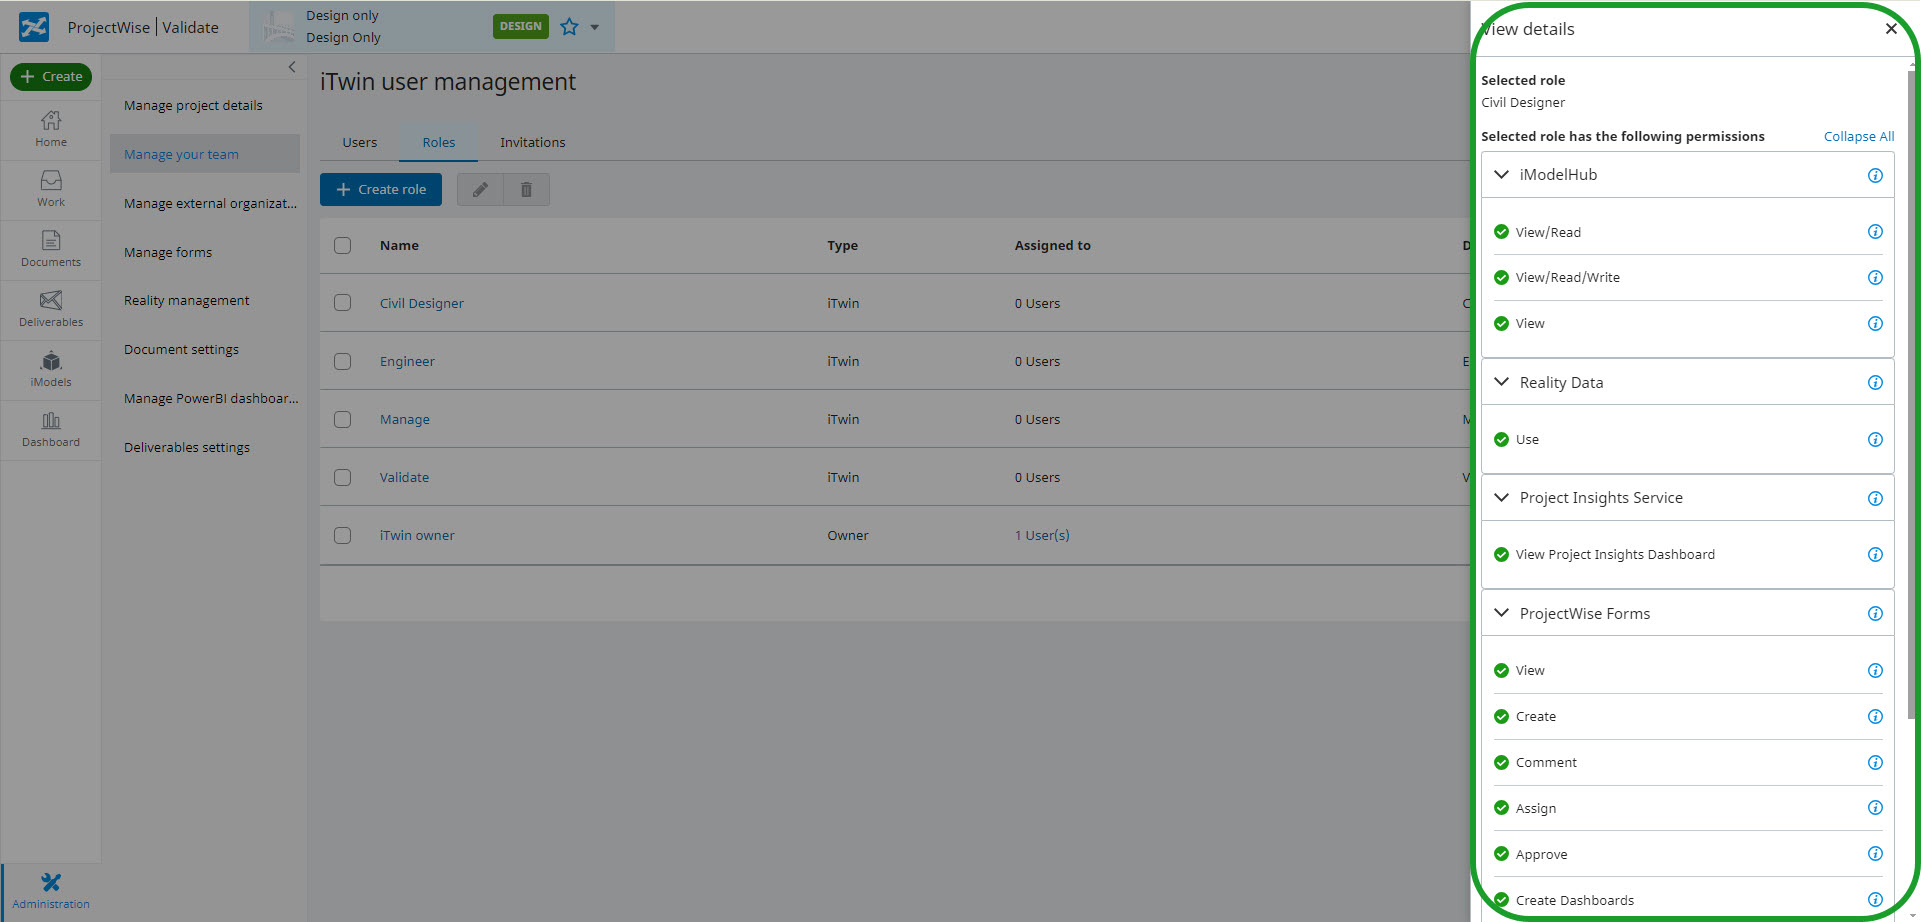Show info for ProjectWise Forms section

(1875, 613)
